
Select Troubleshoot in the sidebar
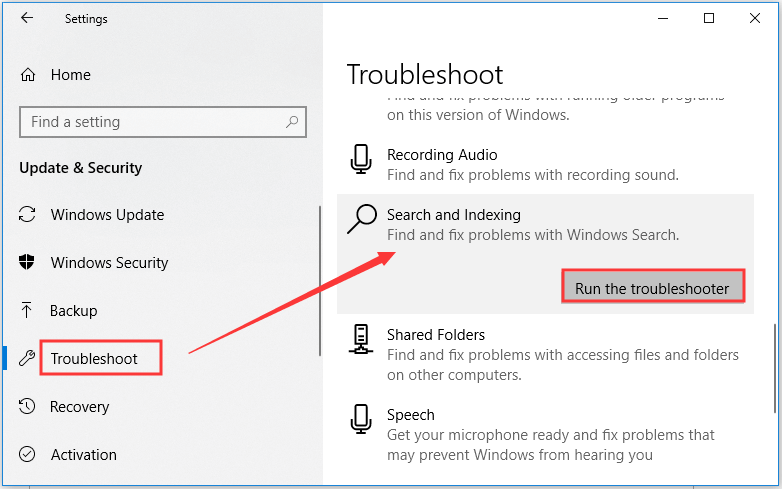(94, 359)
